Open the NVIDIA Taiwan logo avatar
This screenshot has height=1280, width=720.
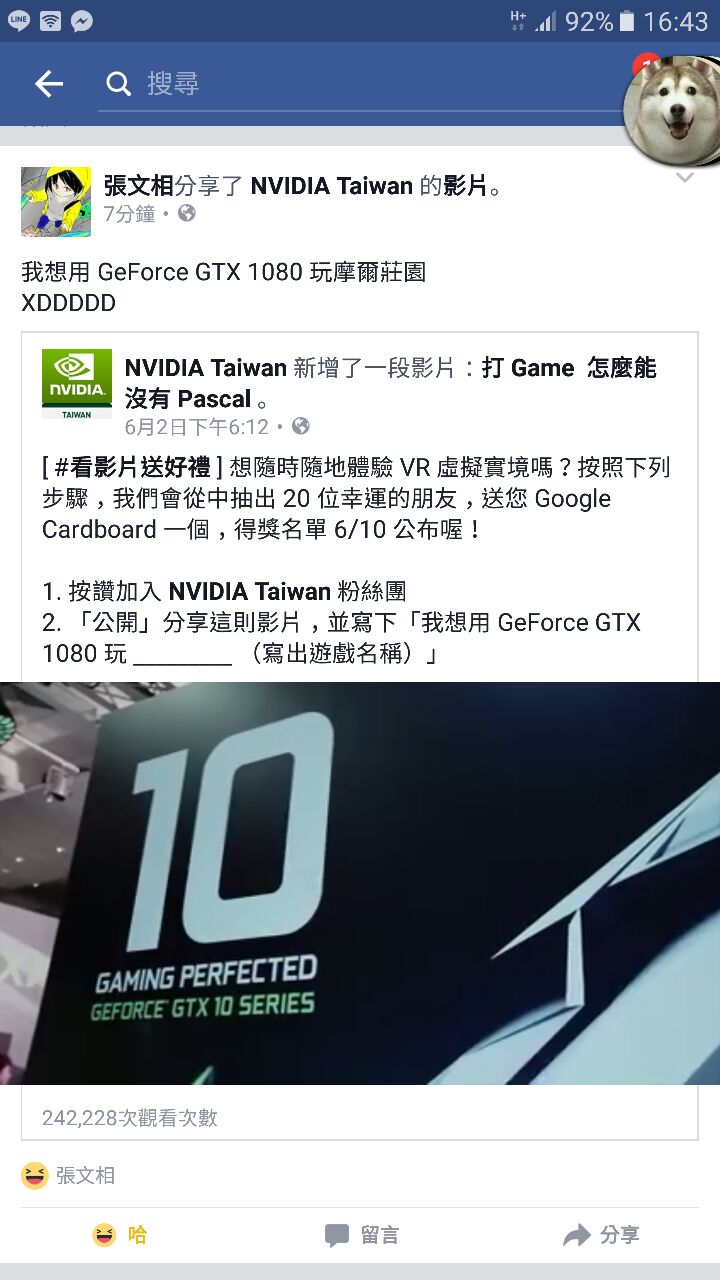[x=77, y=384]
